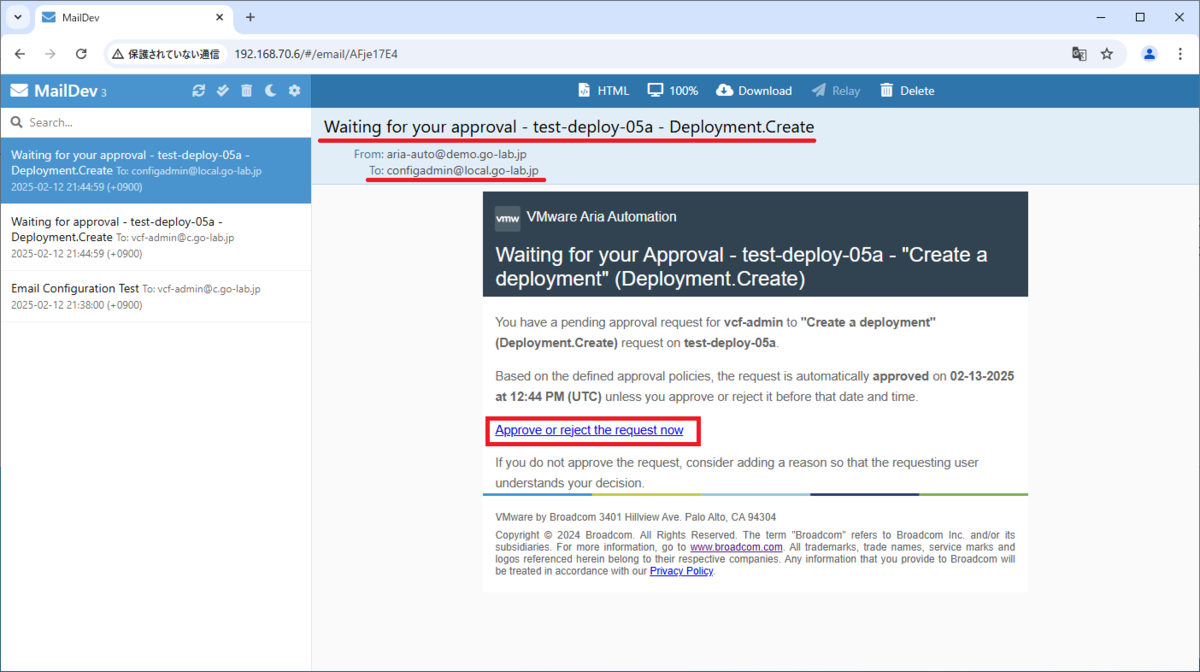The image size is (1200, 672).
Task: Click the not-secure connection warning badge
Action: (165, 54)
